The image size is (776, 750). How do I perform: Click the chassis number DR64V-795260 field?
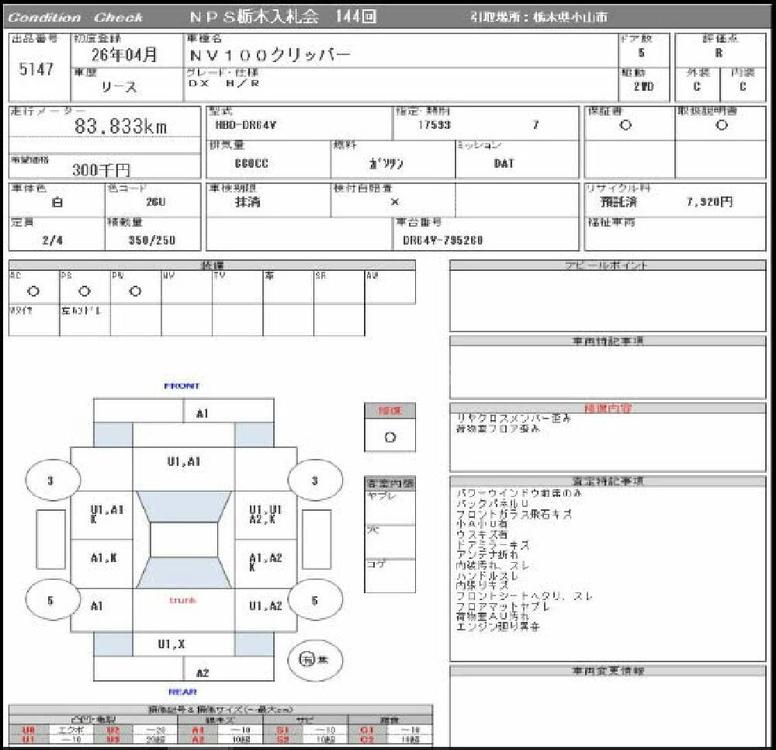(443, 240)
